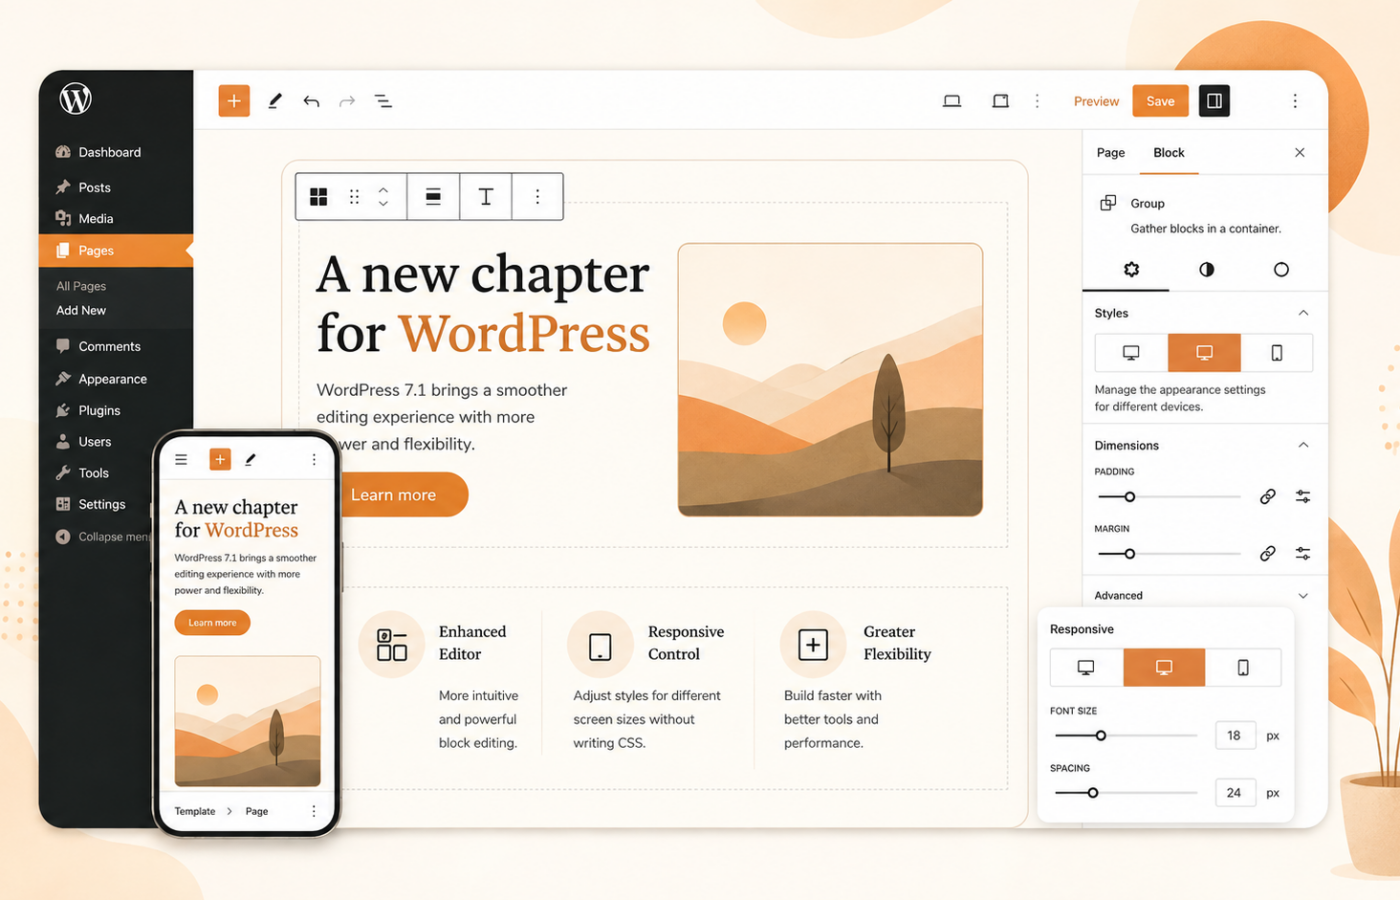The width and height of the screenshot is (1400, 900).
Task: Open padding custom options
Action: click(1303, 497)
